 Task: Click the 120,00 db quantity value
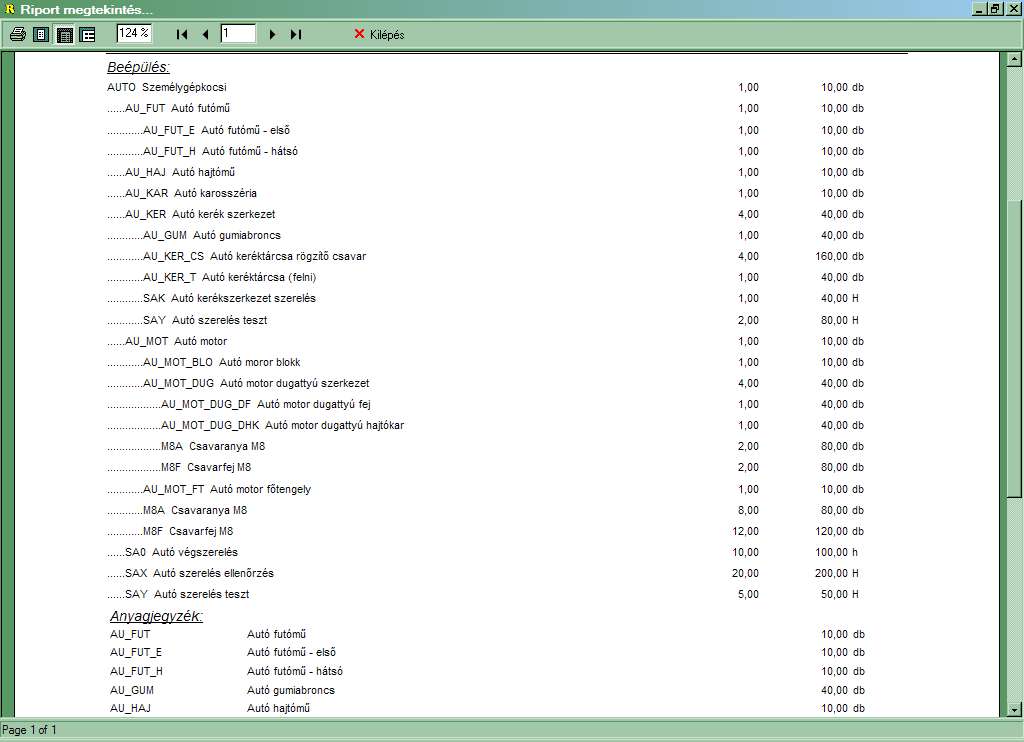(839, 531)
